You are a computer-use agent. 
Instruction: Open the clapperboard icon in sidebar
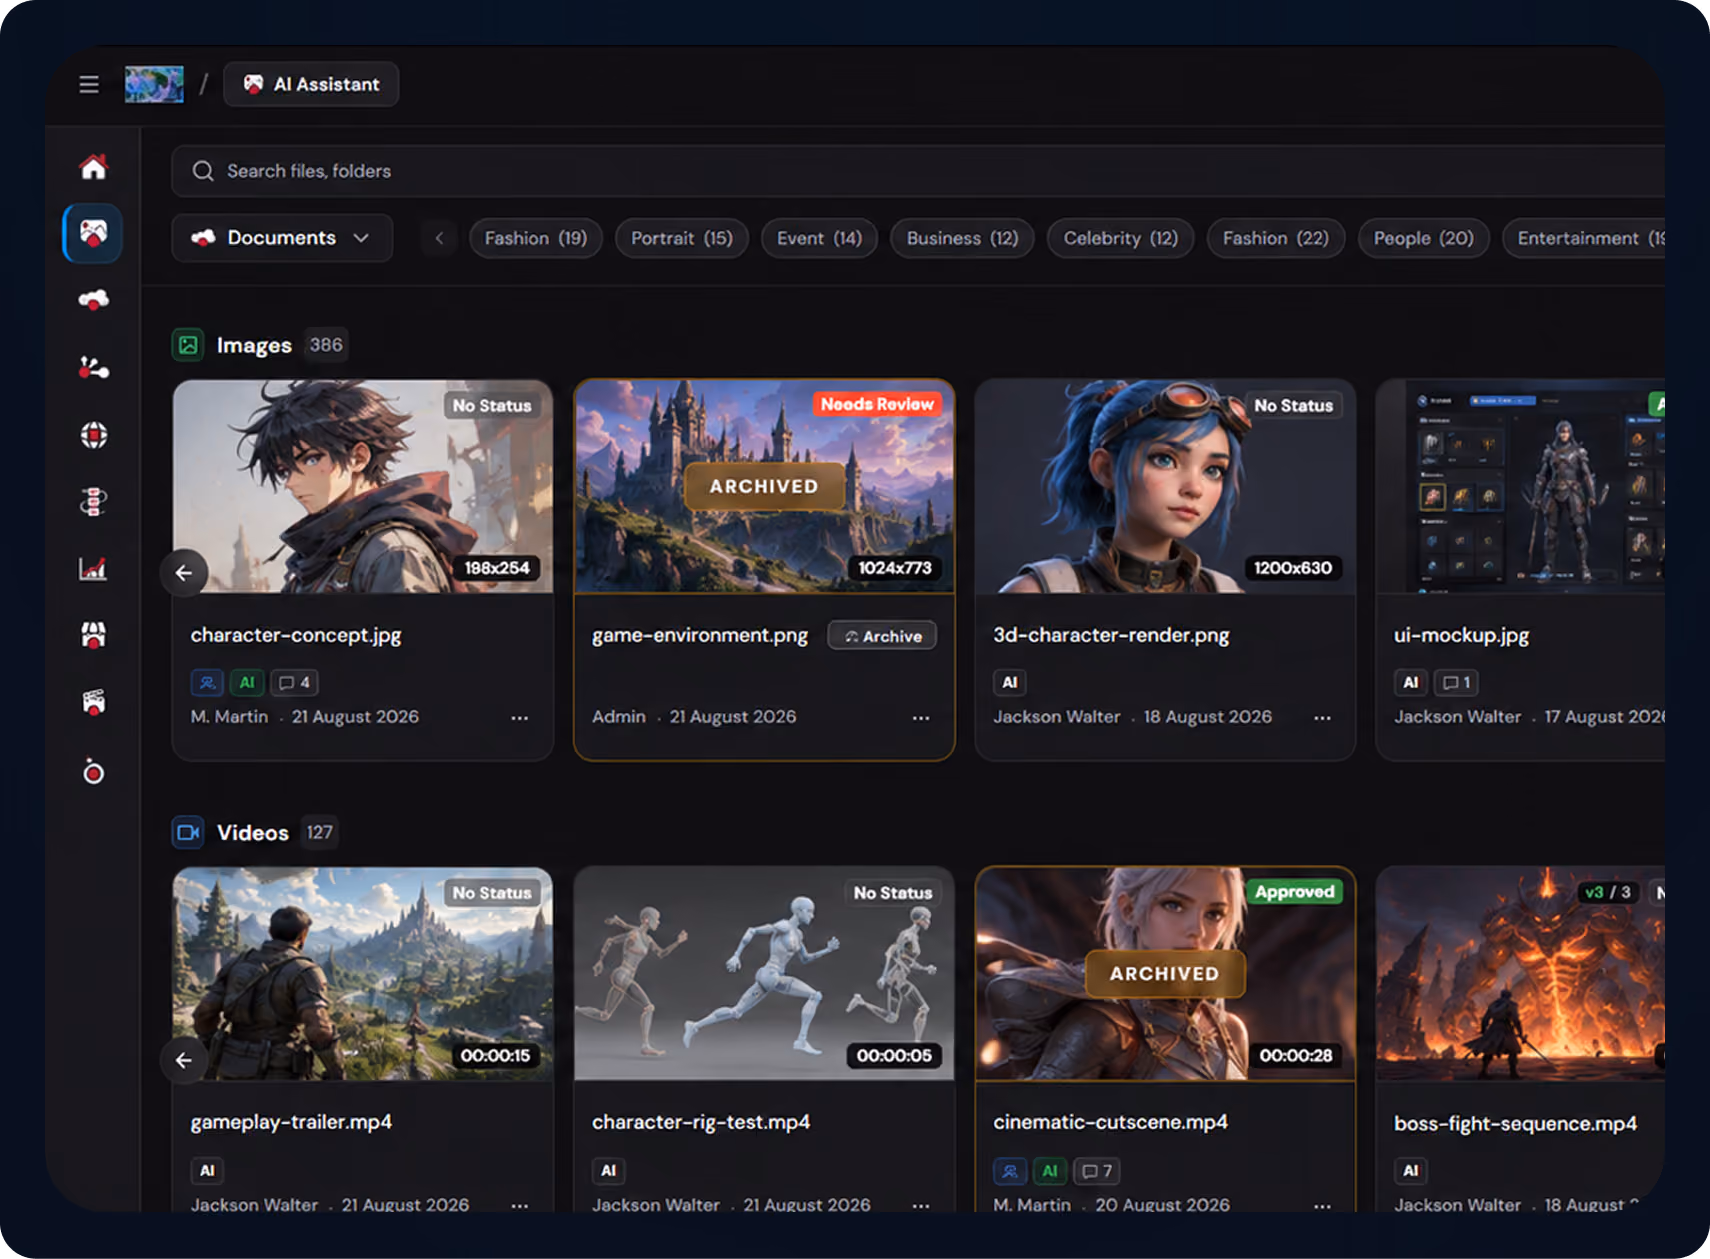click(x=93, y=702)
